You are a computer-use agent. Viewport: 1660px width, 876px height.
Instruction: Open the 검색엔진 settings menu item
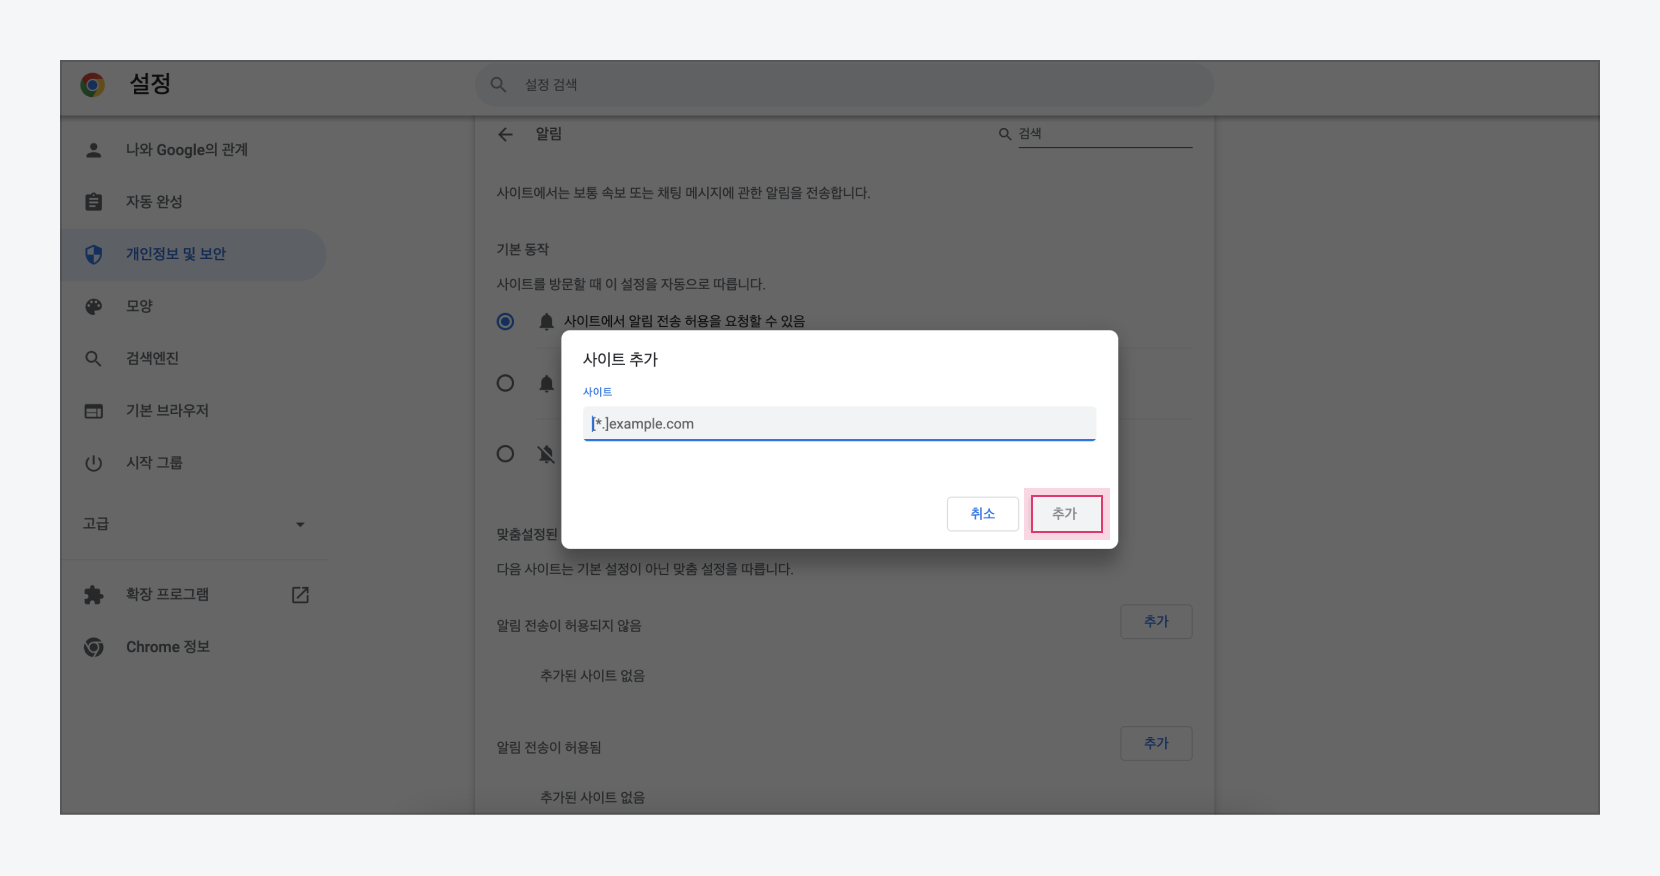tap(152, 358)
